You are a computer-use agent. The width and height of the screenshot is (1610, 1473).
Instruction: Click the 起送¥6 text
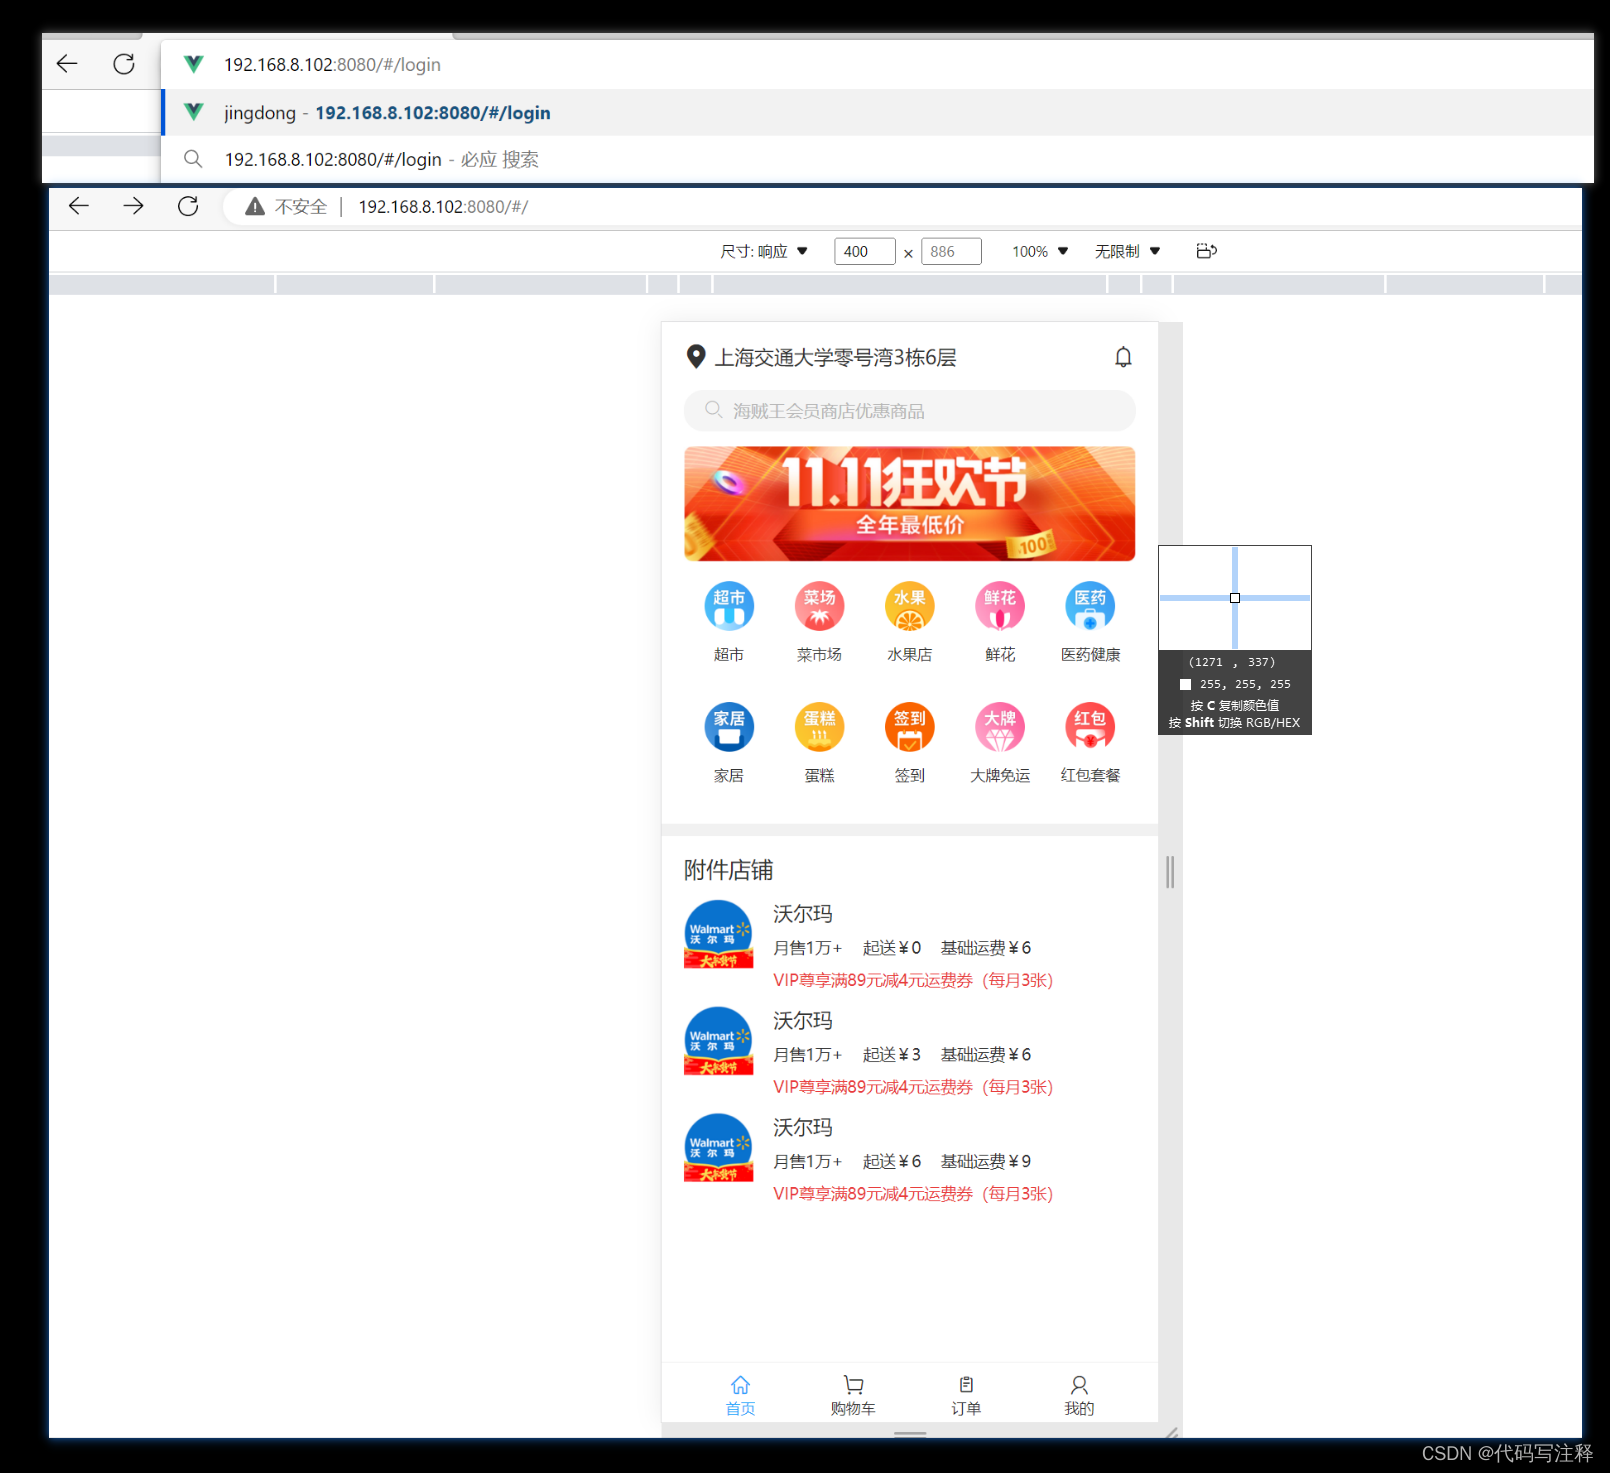coord(892,1162)
